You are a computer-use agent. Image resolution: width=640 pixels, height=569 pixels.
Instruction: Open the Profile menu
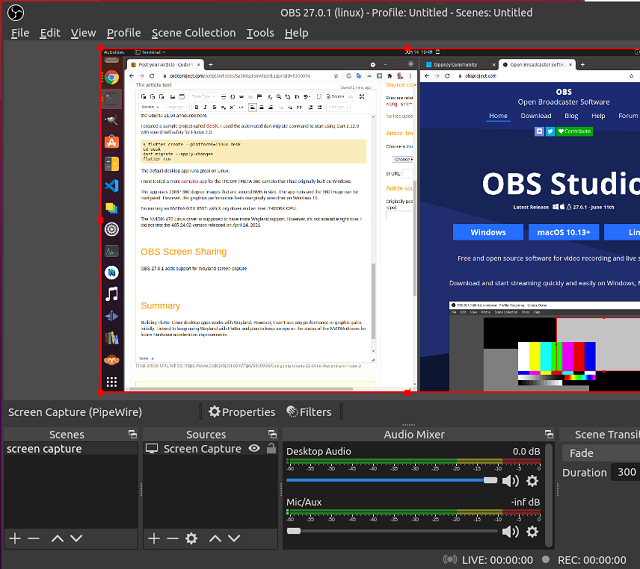pos(124,33)
